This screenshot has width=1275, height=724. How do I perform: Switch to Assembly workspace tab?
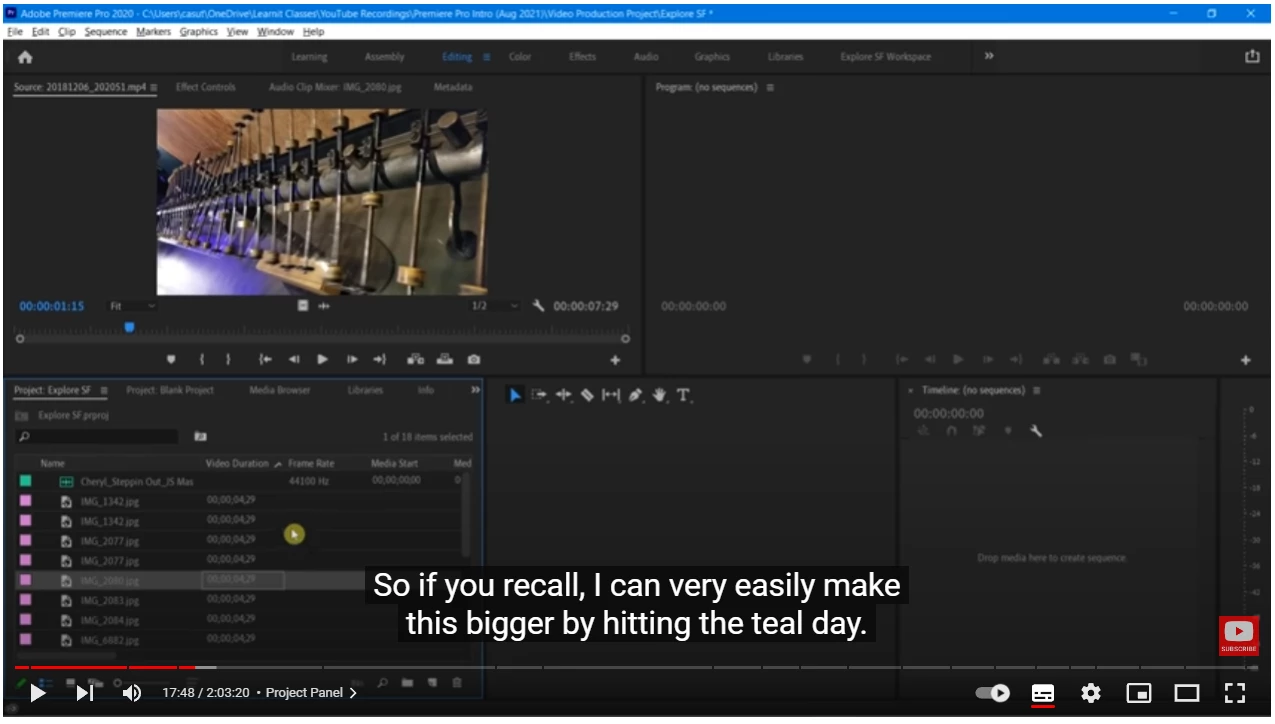pyautogui.click(x=385, y=57)
